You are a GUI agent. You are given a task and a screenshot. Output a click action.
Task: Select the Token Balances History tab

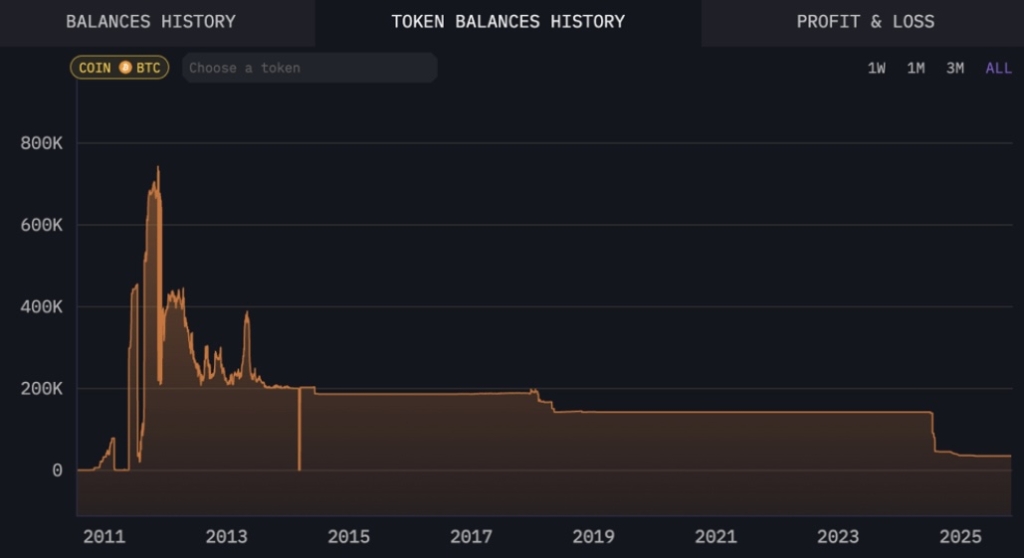(x=508, y=22)
